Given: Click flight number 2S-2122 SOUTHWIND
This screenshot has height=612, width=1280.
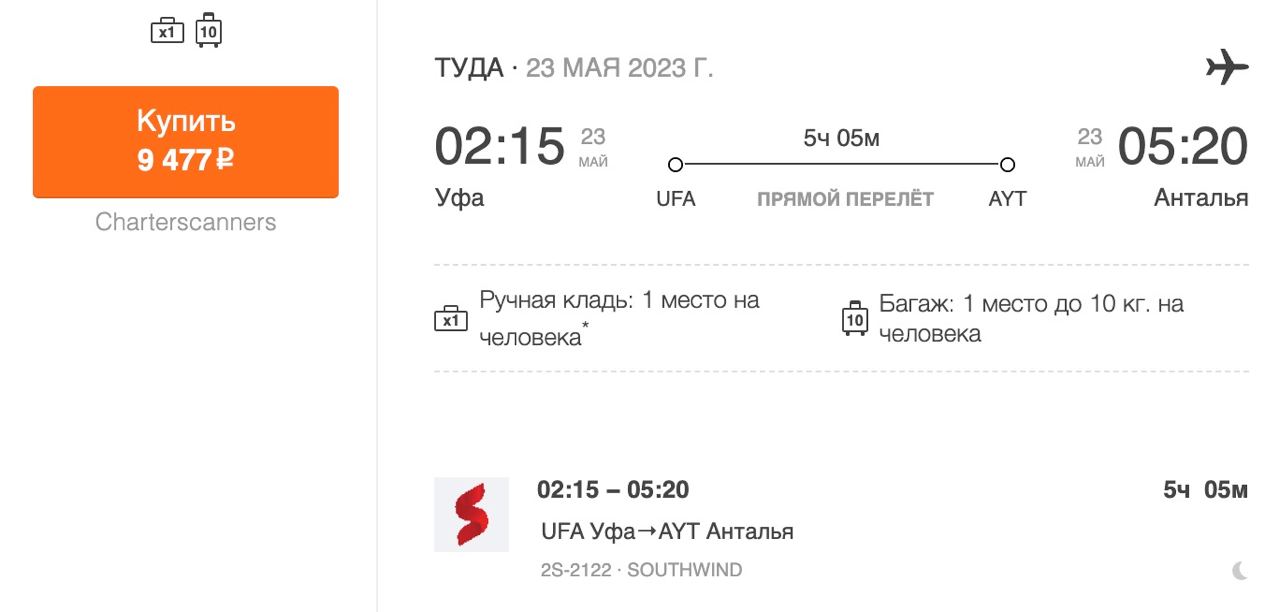Looking at the screenshot, I should point(641,570).
